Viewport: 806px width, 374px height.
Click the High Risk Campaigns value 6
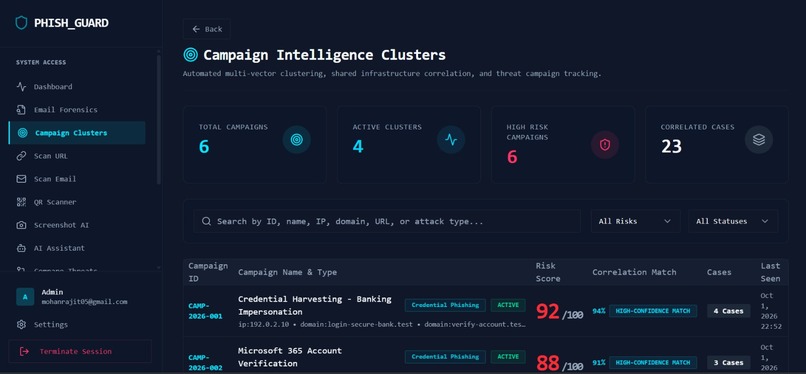(512, 157)
